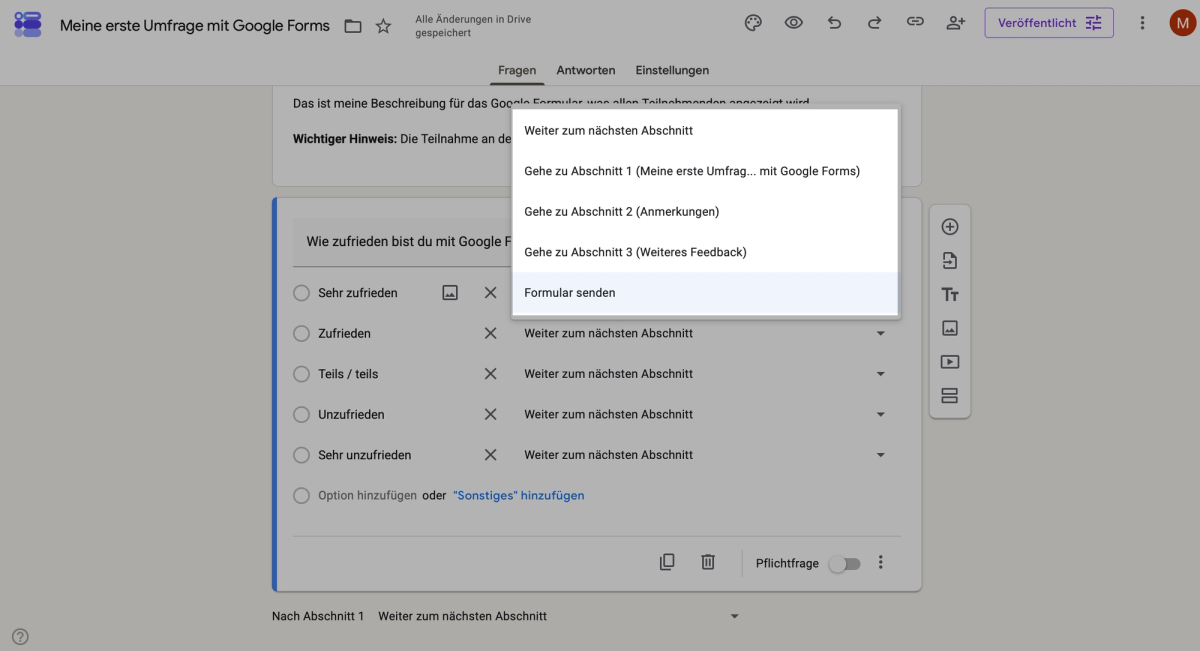Add title and description from side toolbar
The height and width of the screenshot is (651, 1200).
(950, 294)
